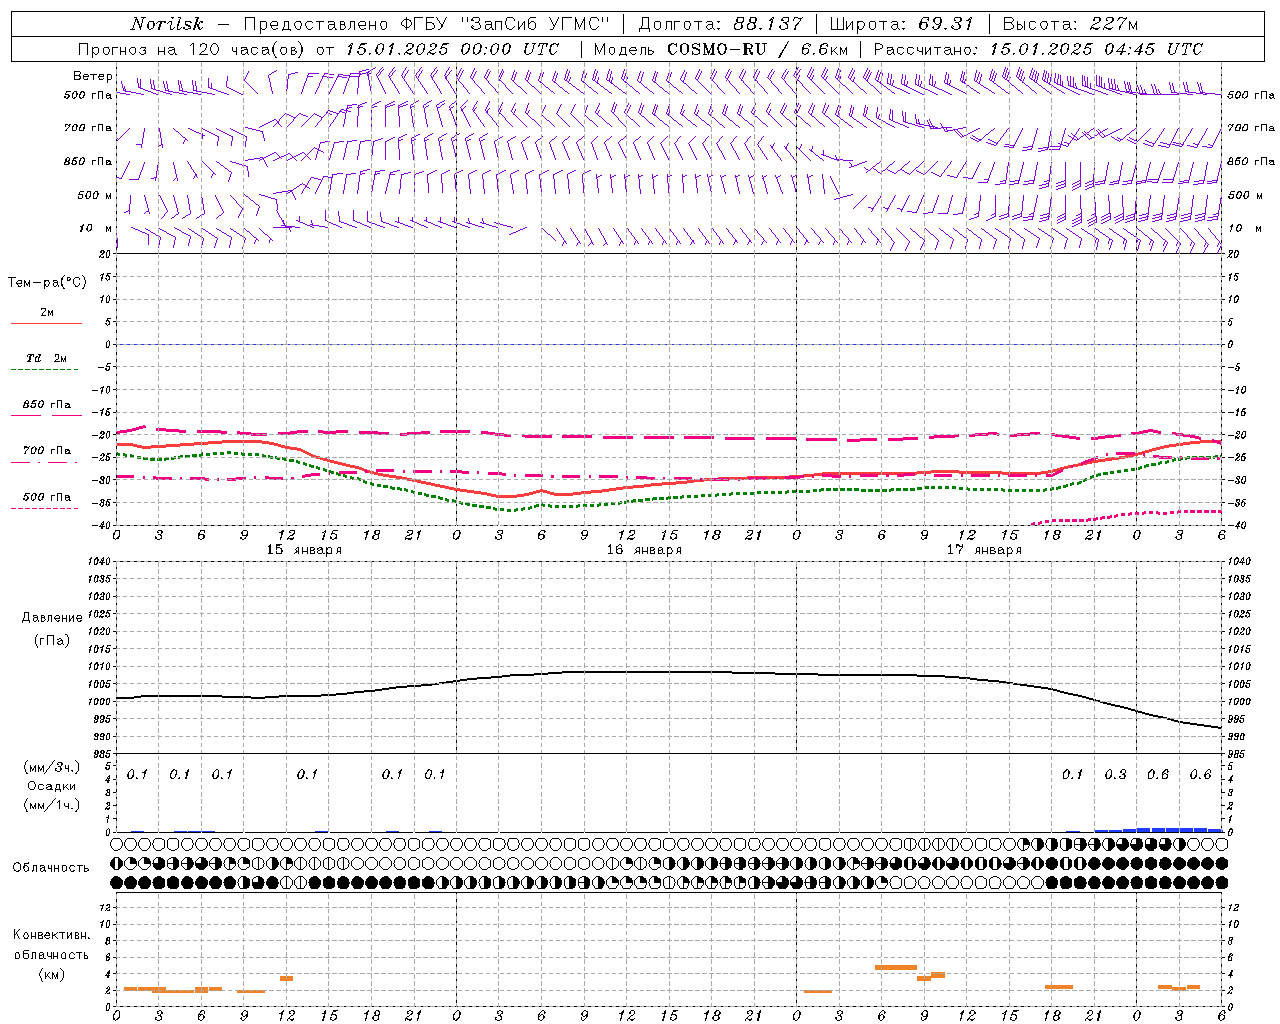Click the 'Ветер' wind panel label
This screenshot has width=1280, height=1024.
tap(92, 76)
